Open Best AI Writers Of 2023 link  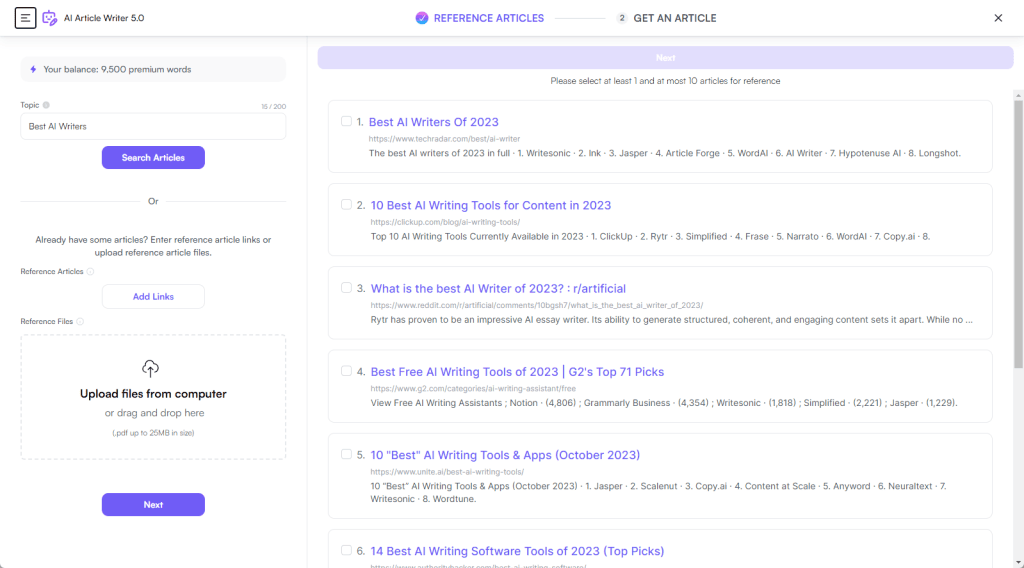point(434,122)
